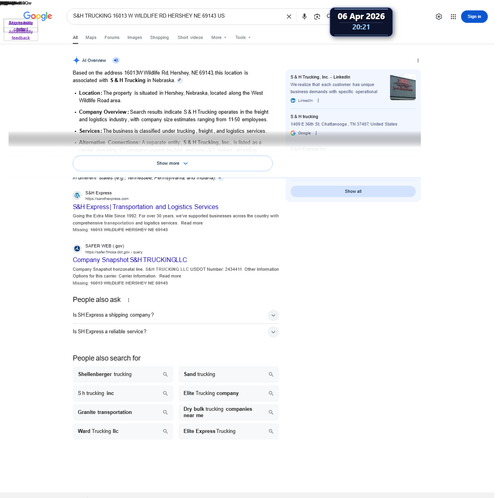This screenshot has width=500, height=498.
Task: Search icon for Dry bulk trucking companies
Action: (x=271, y=412)
